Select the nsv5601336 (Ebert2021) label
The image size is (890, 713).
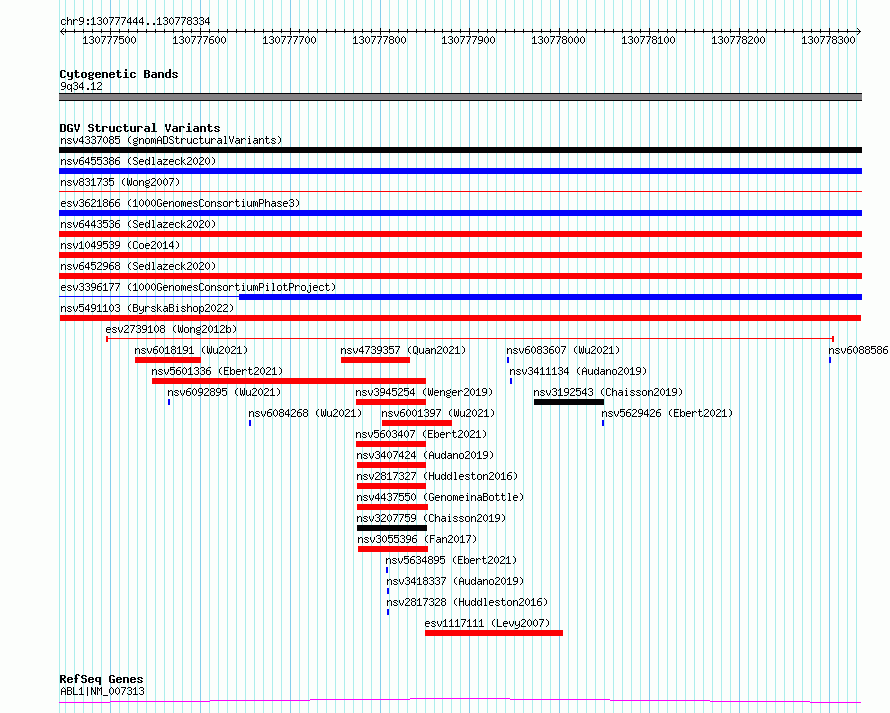click(217, 371)
